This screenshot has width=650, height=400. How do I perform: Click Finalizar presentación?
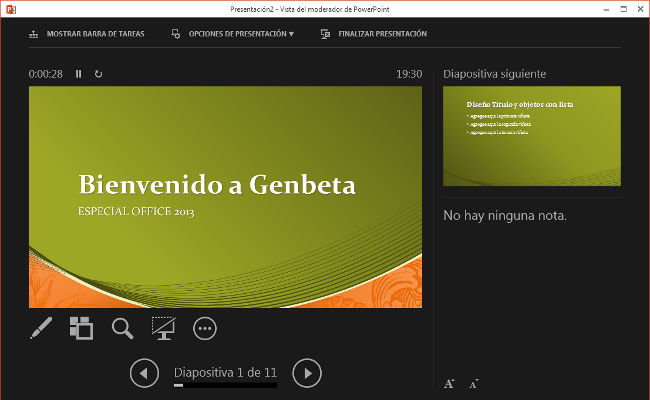pos(374,34)
